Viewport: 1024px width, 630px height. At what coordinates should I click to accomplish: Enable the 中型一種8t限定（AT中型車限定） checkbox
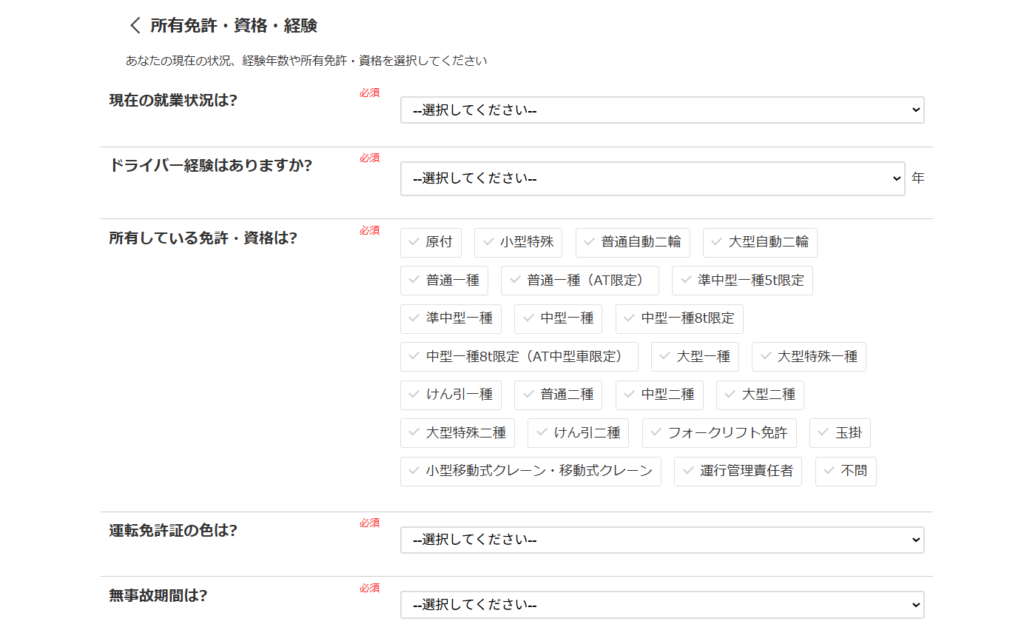point(519,357)
